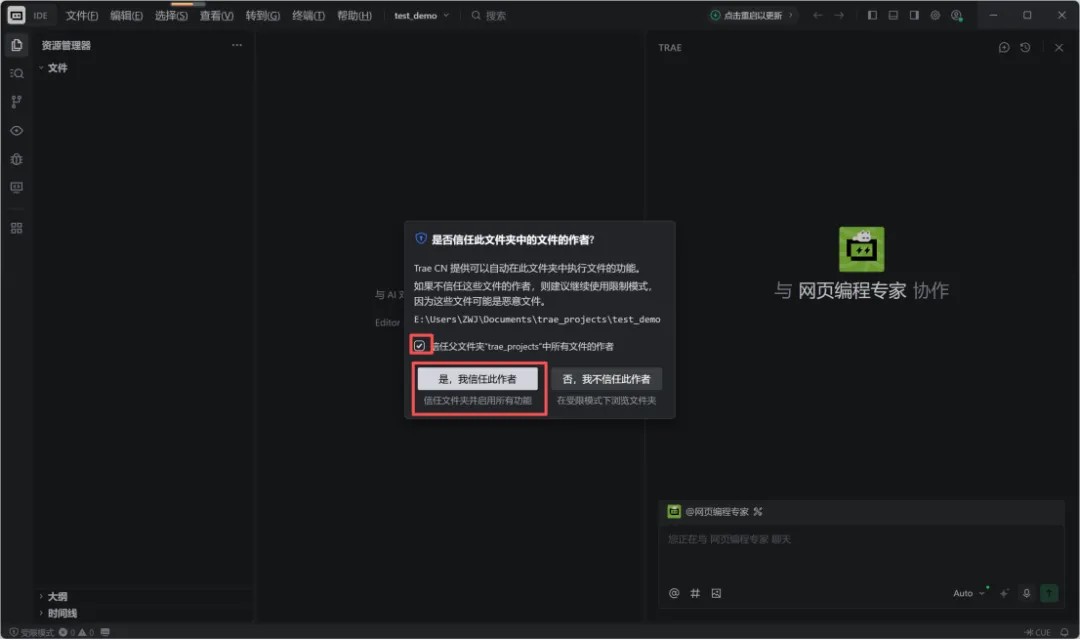1080x640 pixels.
Task: Go back with the left arrow icon
Action: pyautogui.click(x=818, y=15)
